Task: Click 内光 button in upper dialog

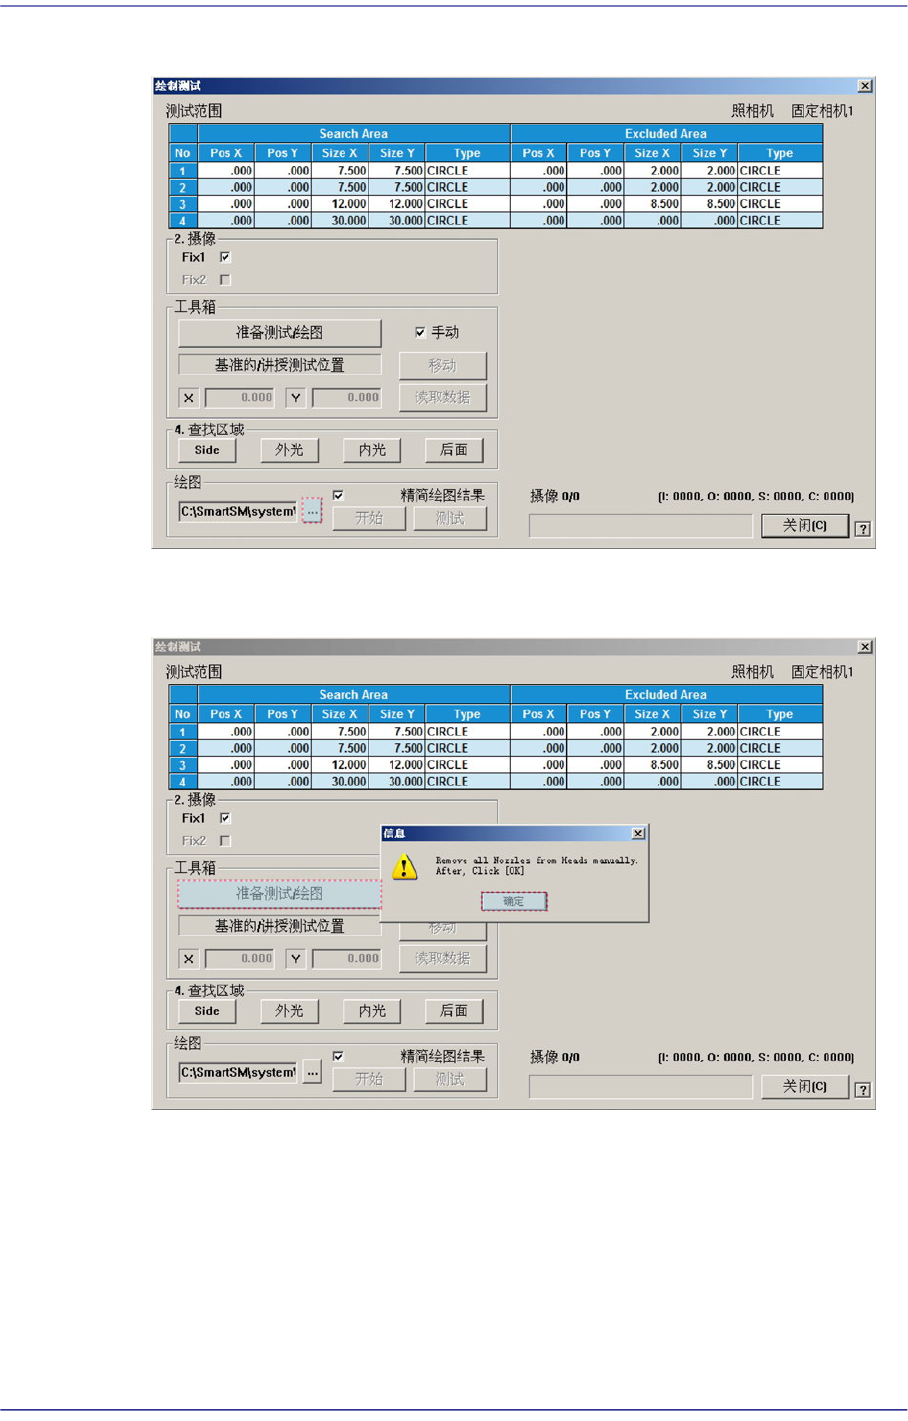Action: point(372,450)
